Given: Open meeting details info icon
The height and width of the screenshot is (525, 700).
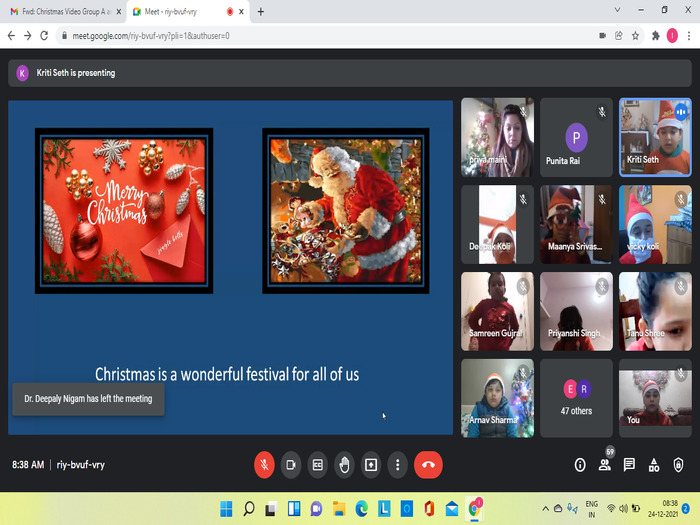Looking at the screenshot, I should (x=579, y=465).
